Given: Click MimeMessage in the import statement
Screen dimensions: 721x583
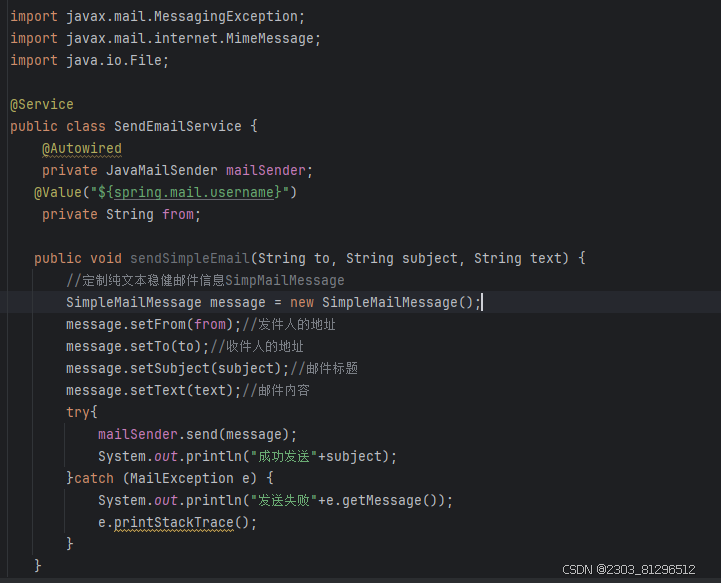Looking at the screenshot, I should [x=269, y=39].
